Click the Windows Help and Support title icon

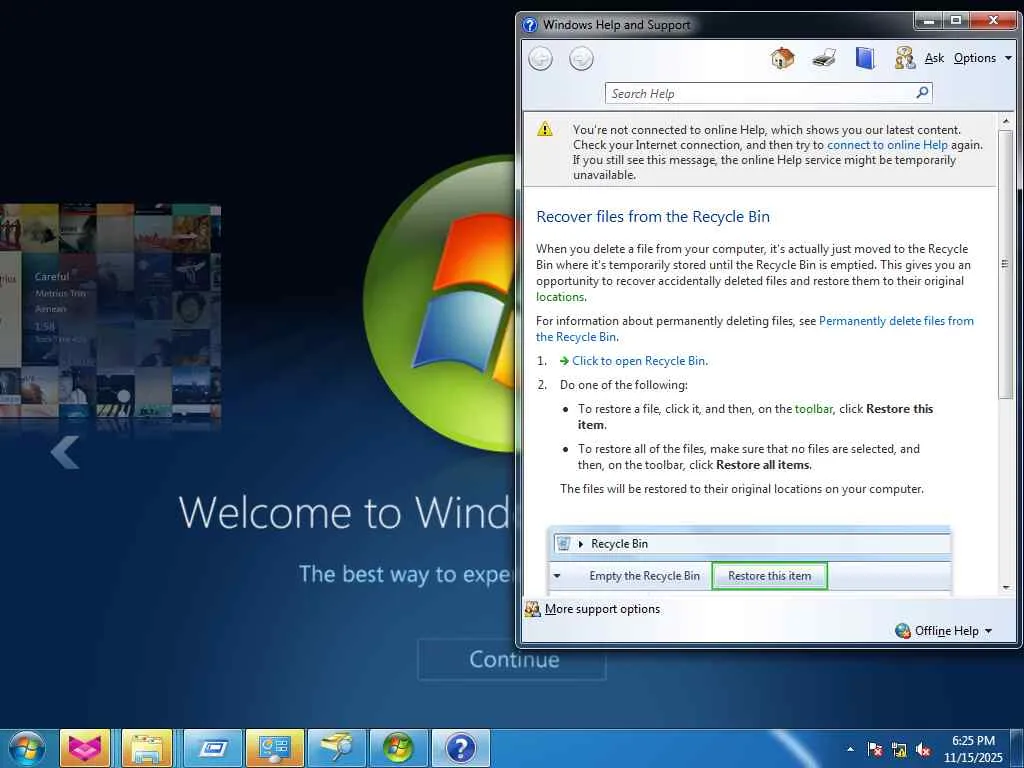click(x=530, y=25)
